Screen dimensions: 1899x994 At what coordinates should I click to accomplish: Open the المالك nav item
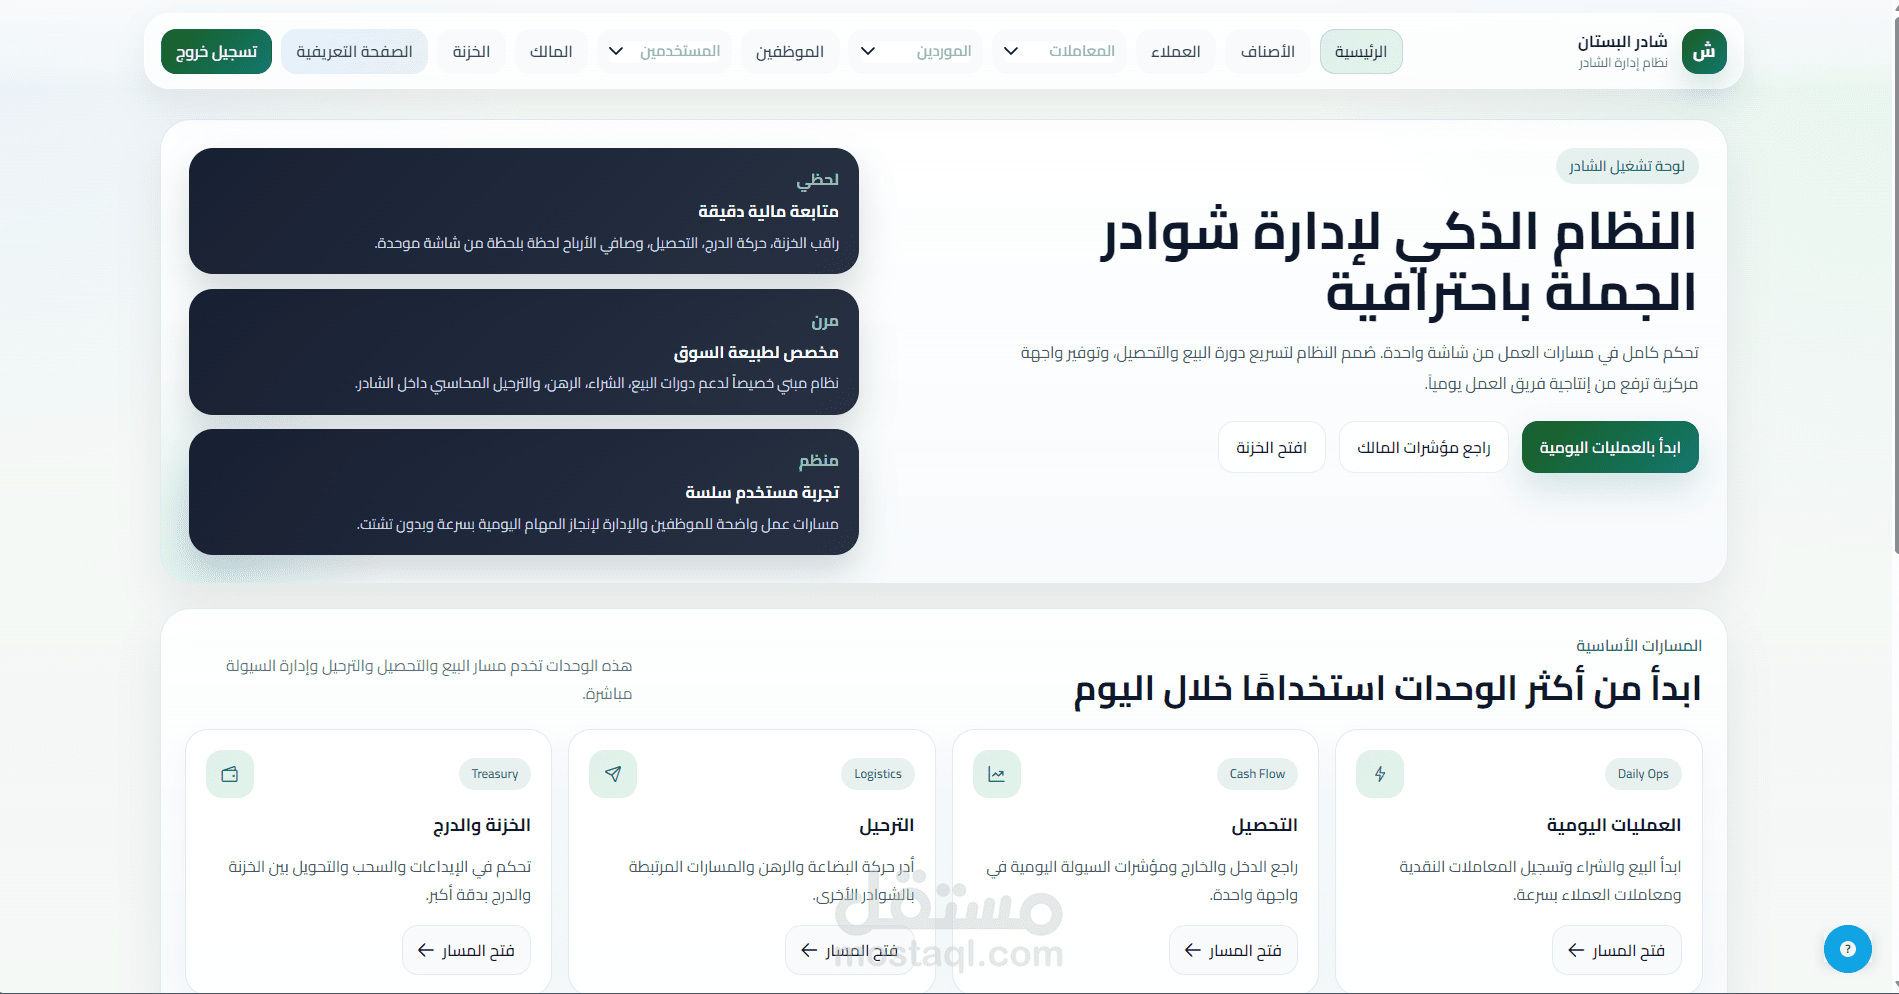(551, 51)
